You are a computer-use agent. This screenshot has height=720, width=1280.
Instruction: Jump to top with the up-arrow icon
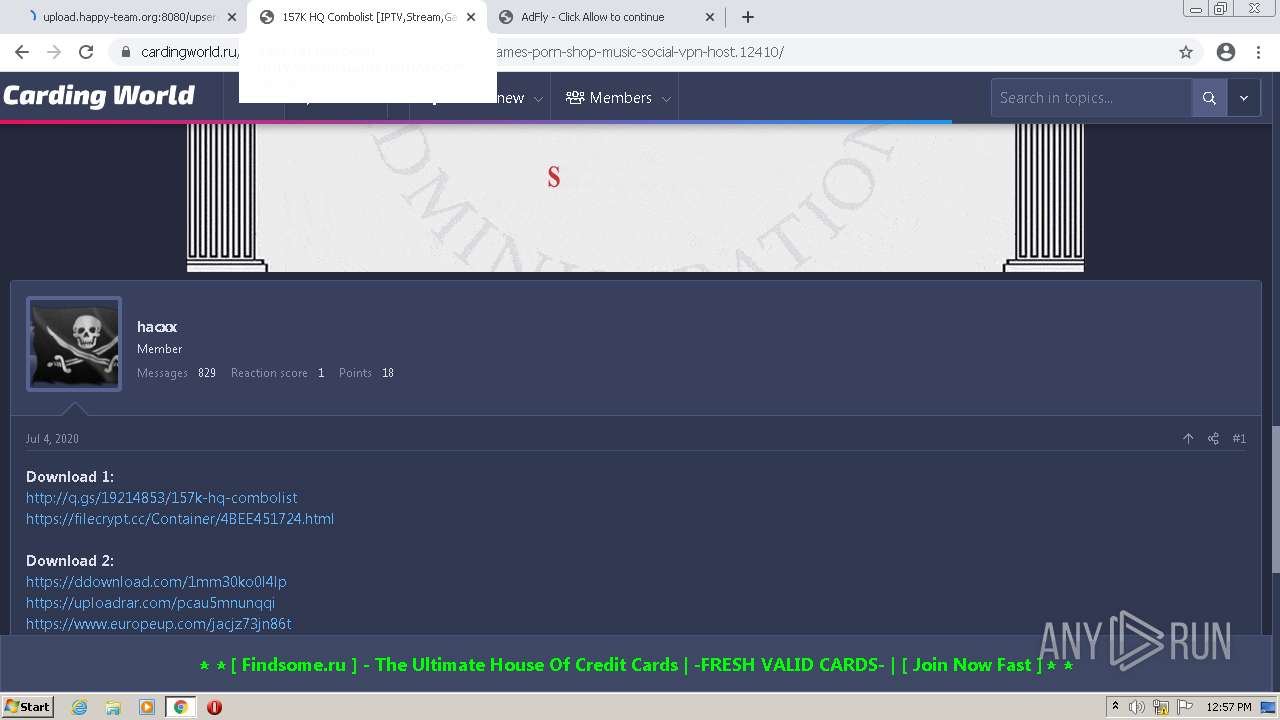tap(1188, 438)
